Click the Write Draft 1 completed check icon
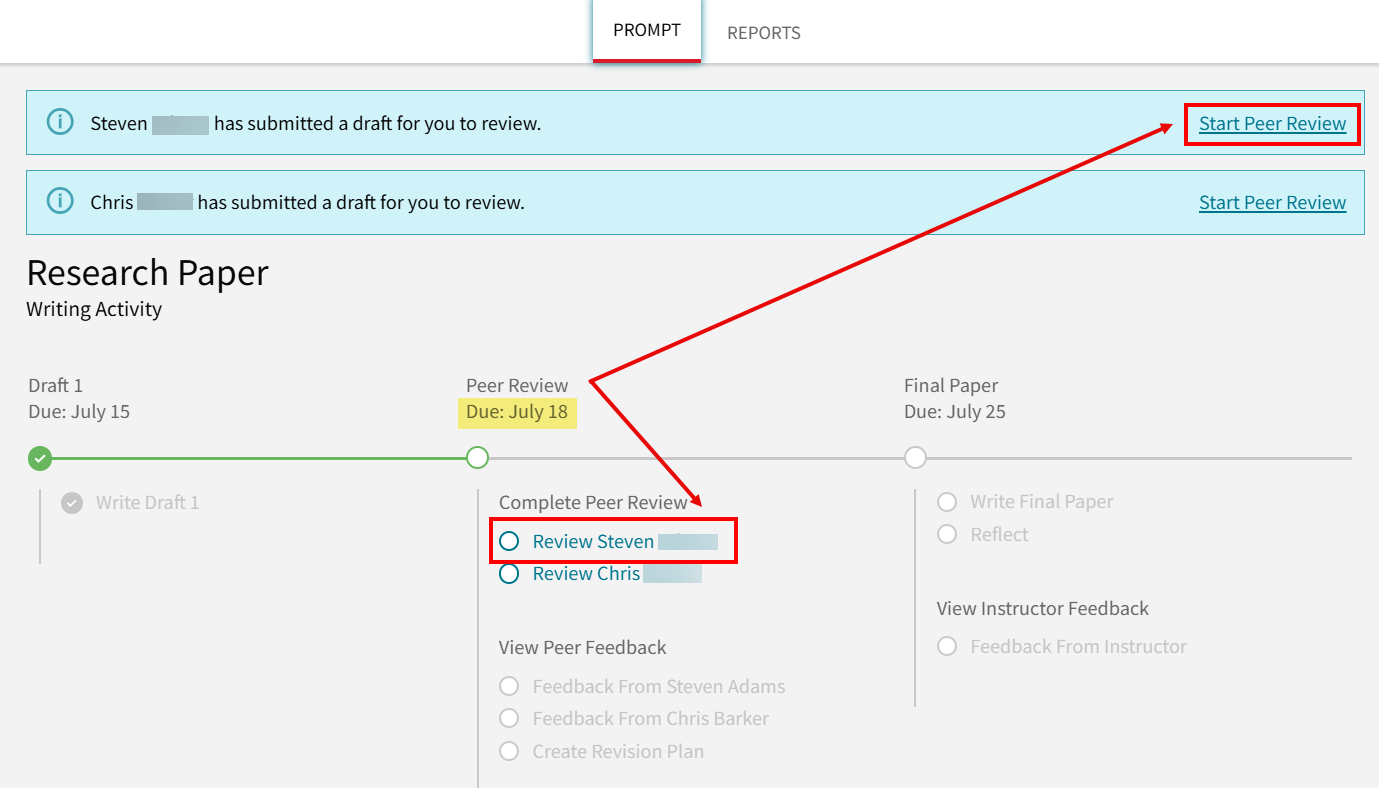Viewport: 1379px width, 788px height. tap(72, 503)
